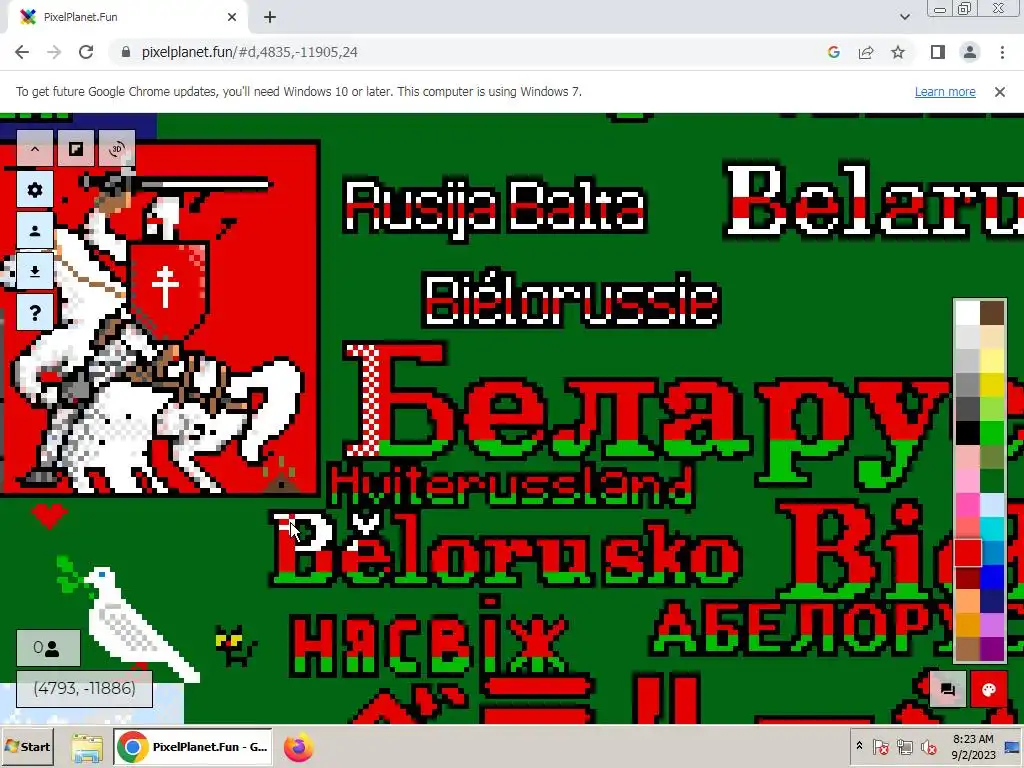The height and width of the screenshot is (768, 1024).
Task: Select the brown palette color
Action: tap(993, 312)
